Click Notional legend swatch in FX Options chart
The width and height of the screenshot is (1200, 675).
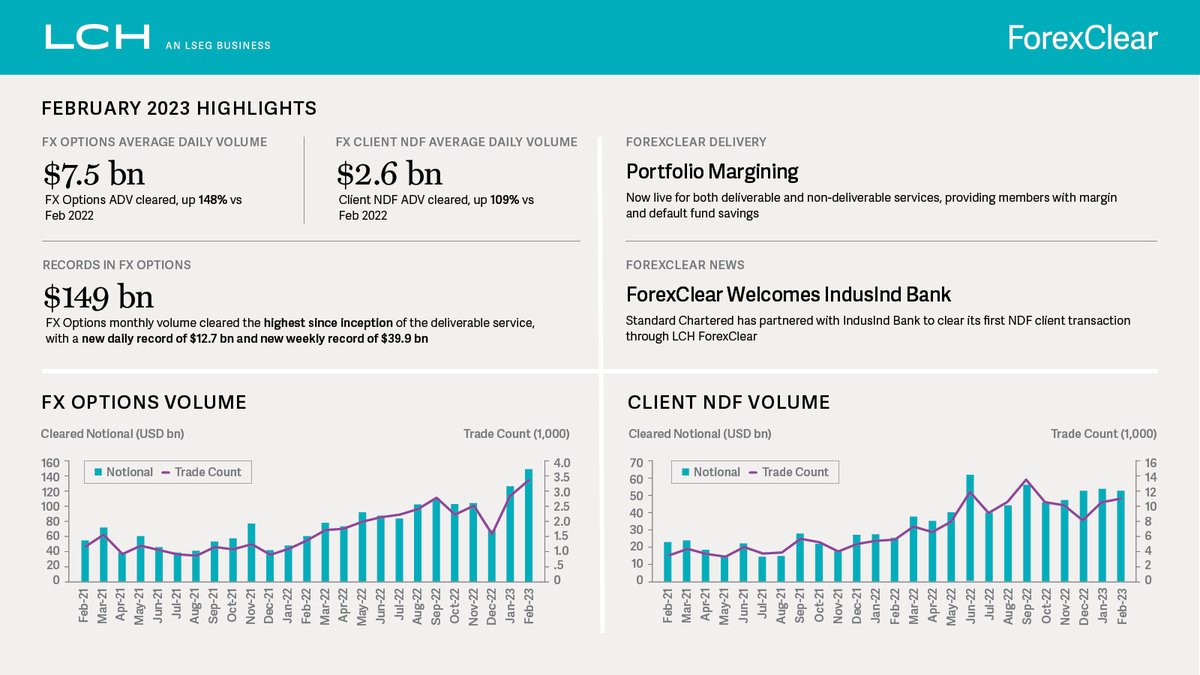pos(98,472)
